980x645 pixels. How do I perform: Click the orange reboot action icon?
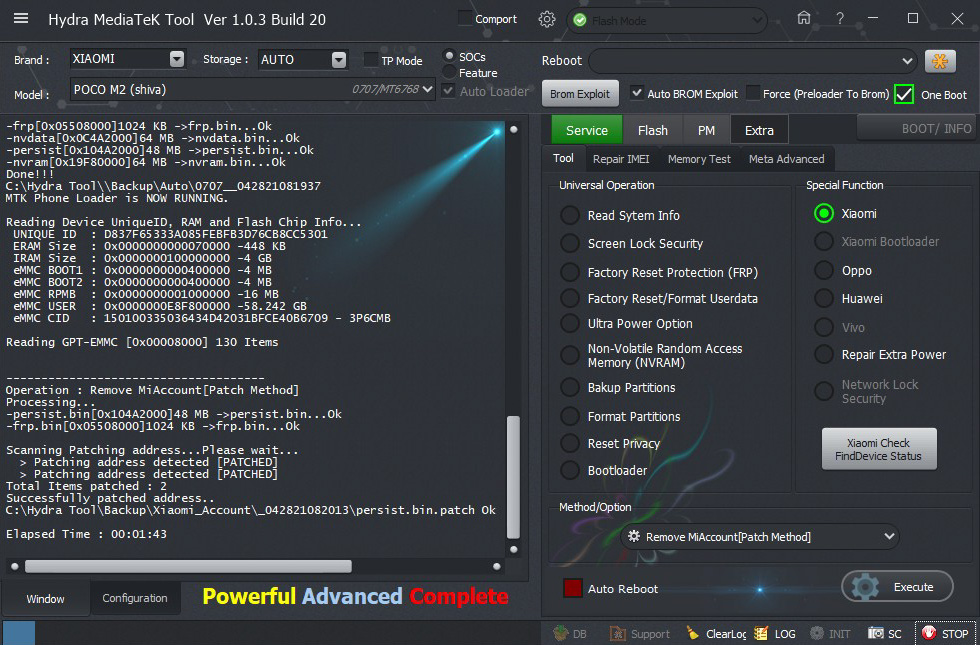click(x=940, y=61)
